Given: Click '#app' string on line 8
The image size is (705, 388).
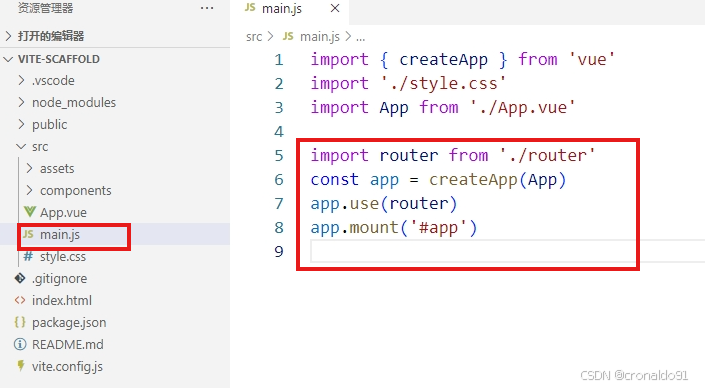Looking at the screenshot, I should (x=438, y=228).
